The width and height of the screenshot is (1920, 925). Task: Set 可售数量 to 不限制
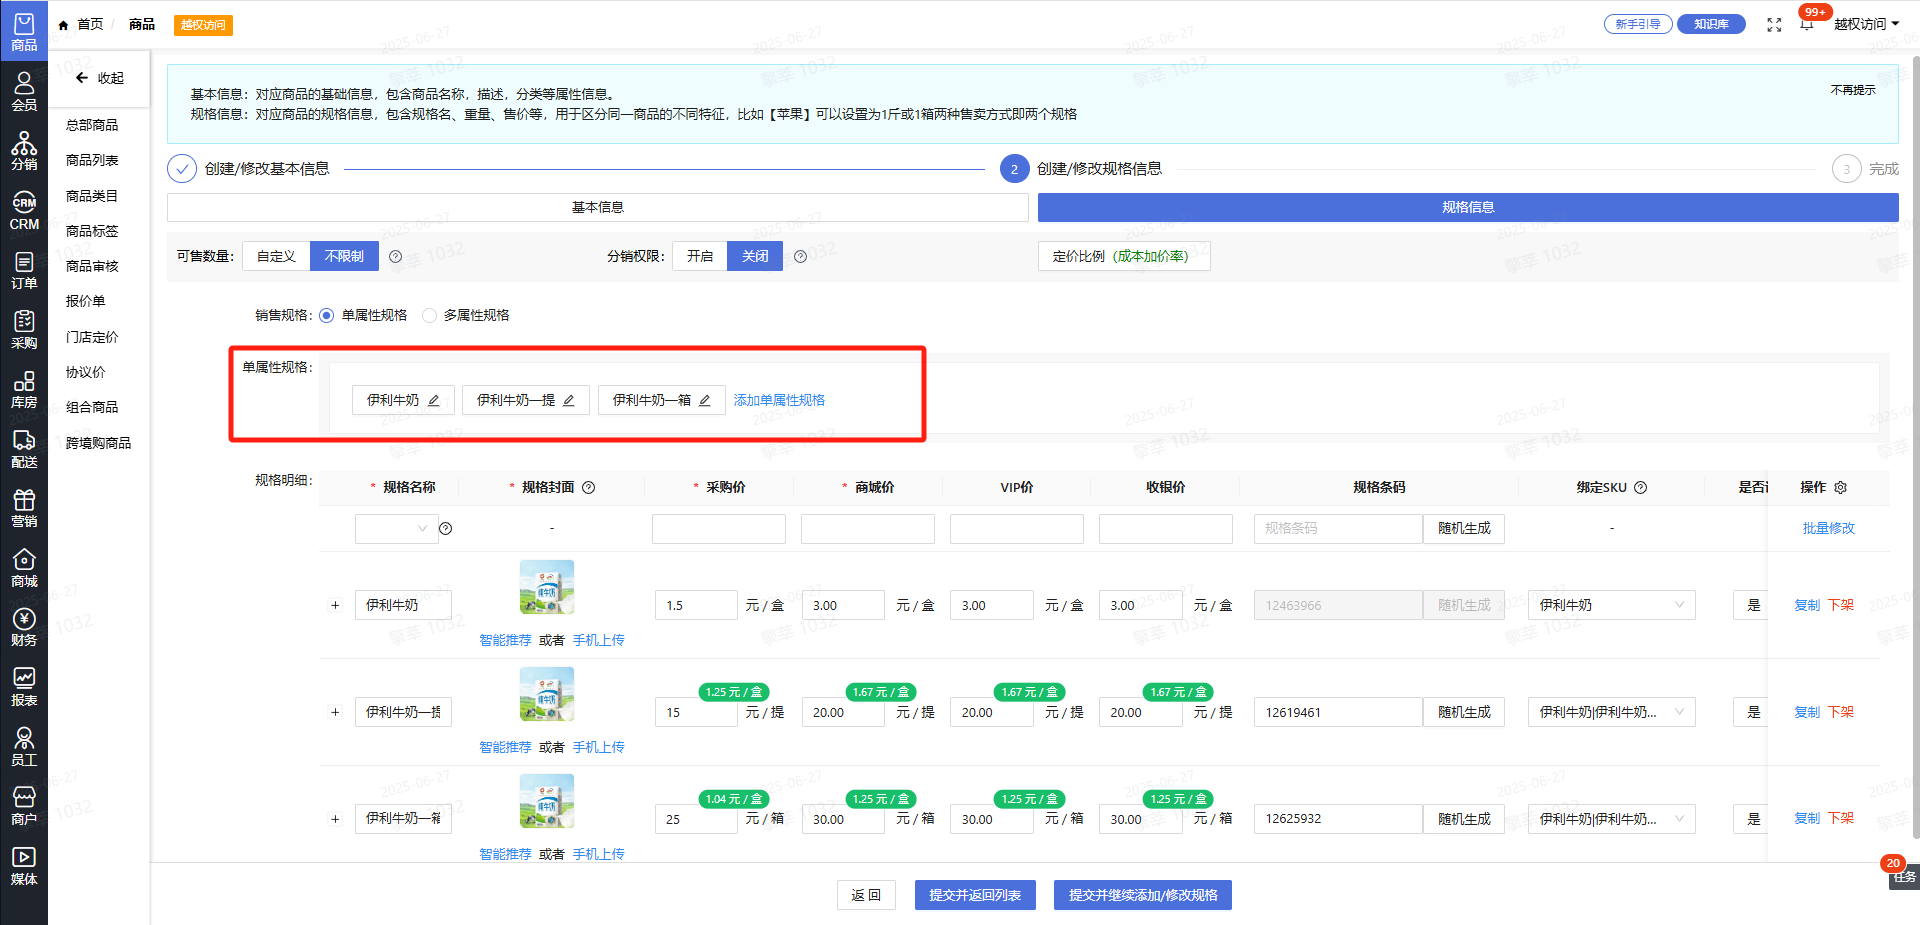(344, 256)
